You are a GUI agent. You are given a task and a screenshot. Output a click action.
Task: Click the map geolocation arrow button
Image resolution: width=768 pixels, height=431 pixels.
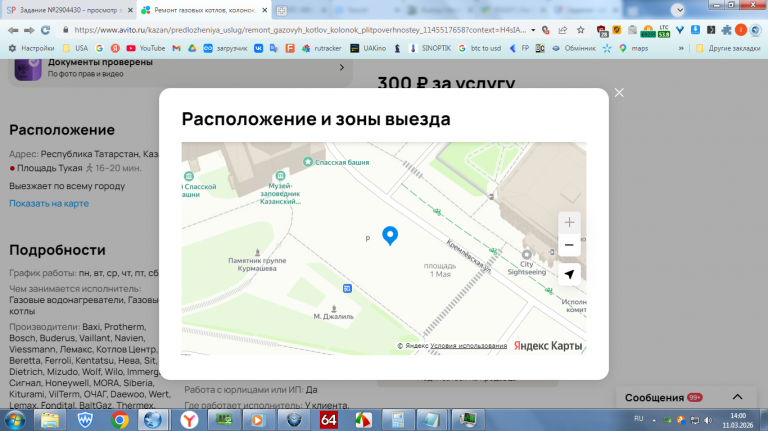click(x=569, y=274)
